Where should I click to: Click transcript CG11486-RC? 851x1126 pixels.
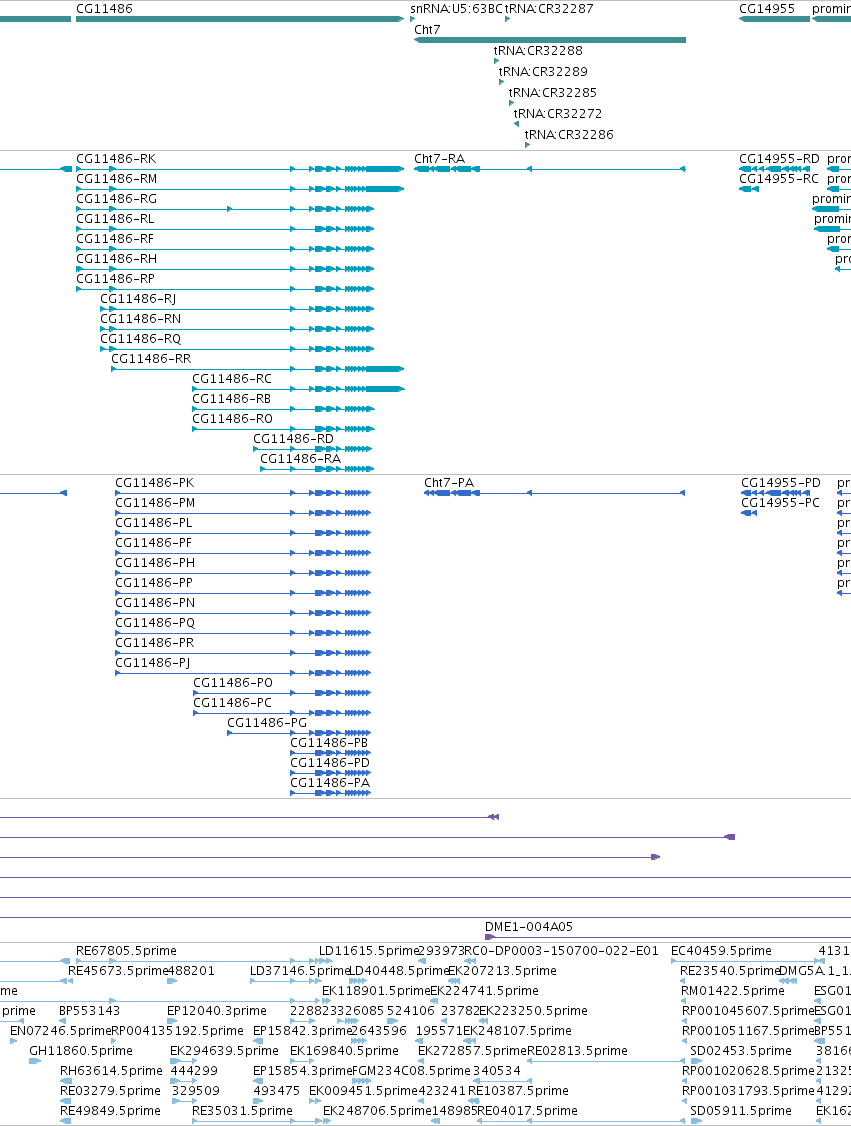[232, 379]
